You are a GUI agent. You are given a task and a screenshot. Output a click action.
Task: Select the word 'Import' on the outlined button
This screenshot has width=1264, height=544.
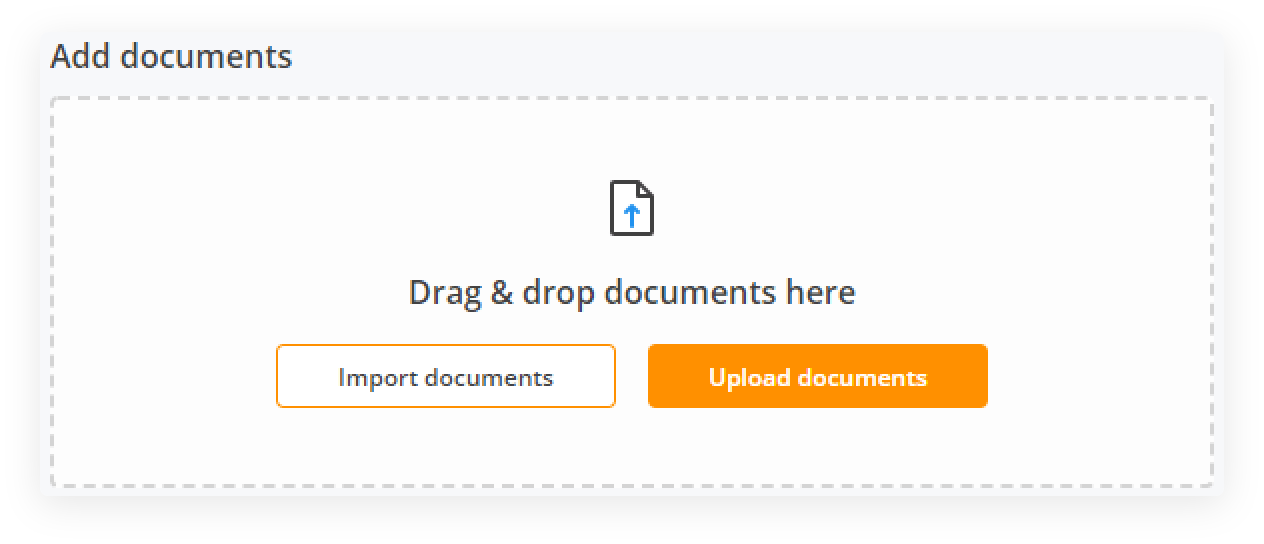378,378
